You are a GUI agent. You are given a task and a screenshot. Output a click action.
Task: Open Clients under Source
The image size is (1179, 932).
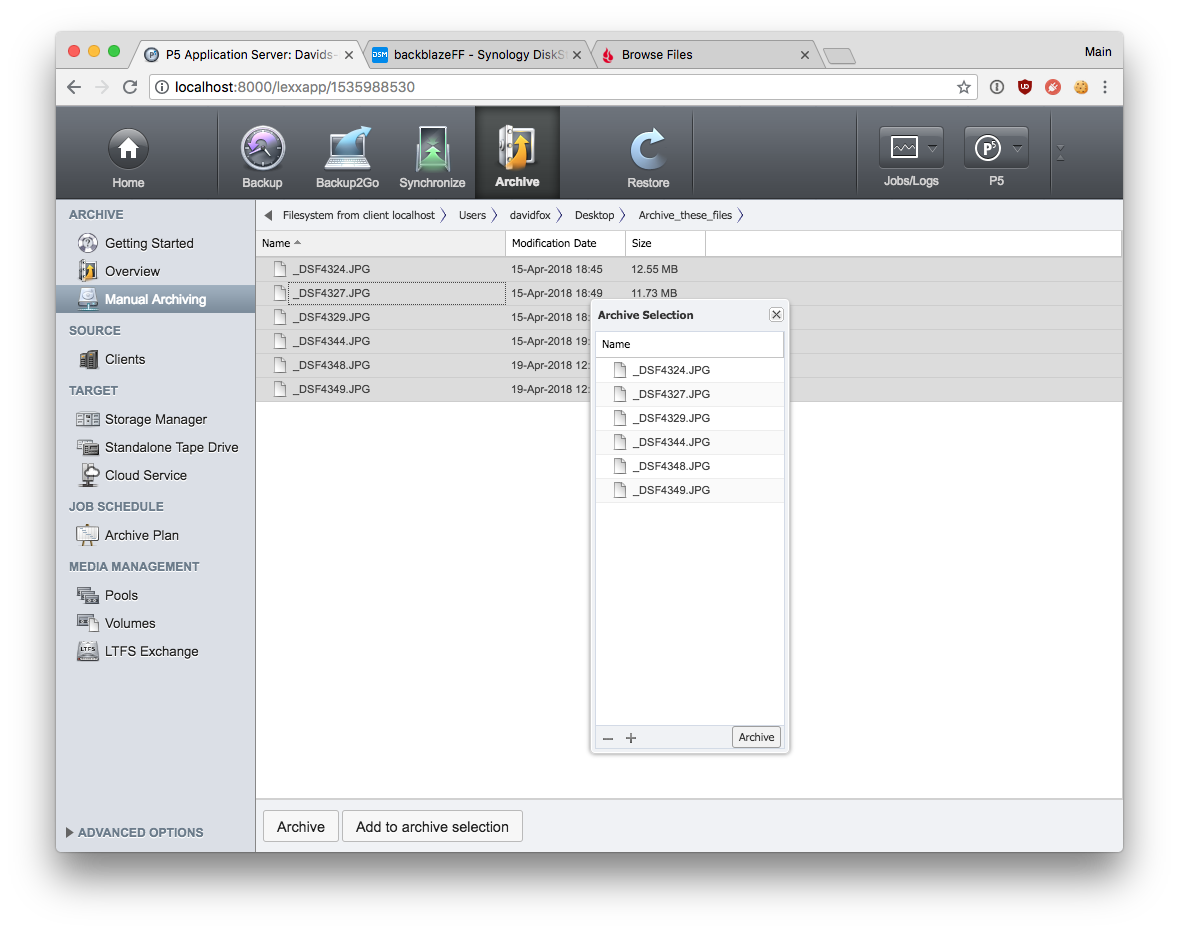(x=112, y=359)
